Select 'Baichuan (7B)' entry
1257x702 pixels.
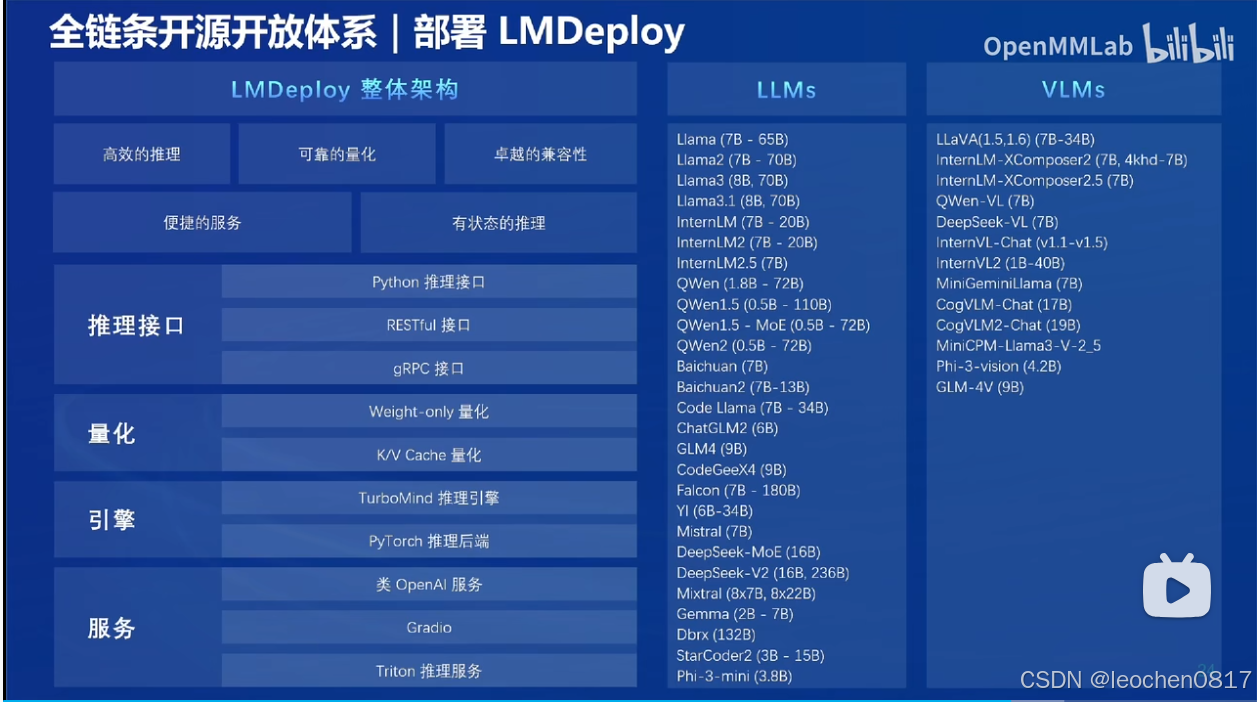tap(722, 366)
